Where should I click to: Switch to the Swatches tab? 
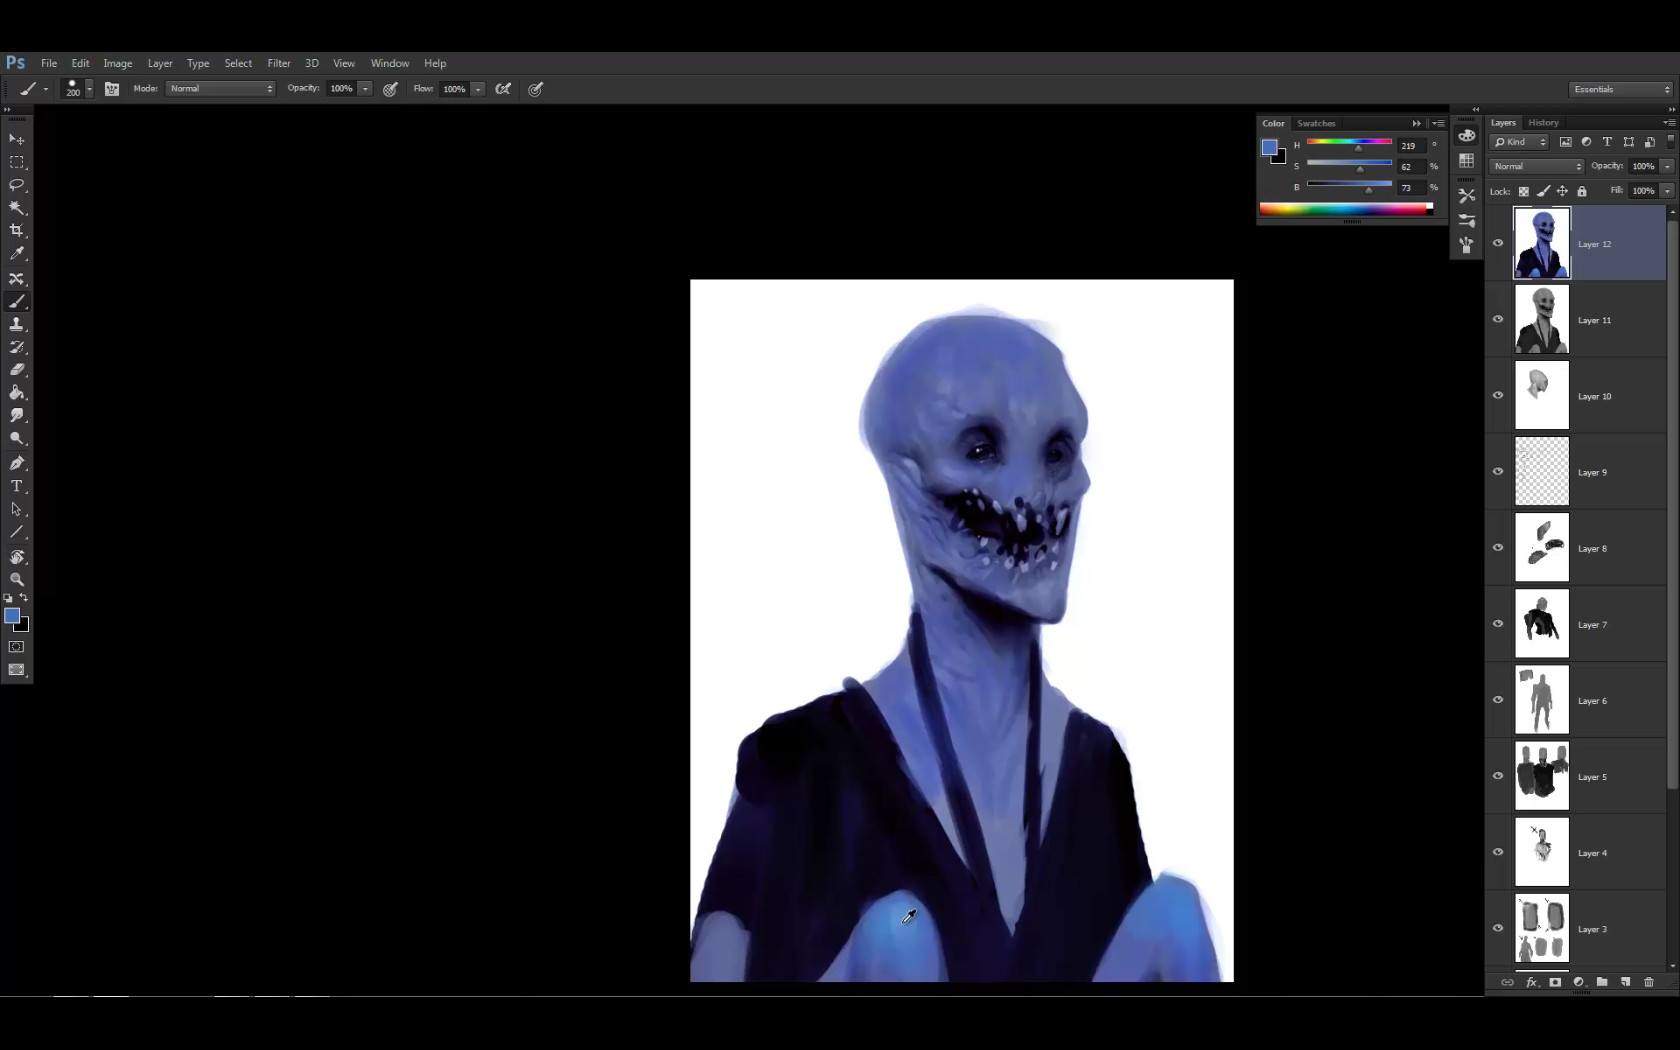point(1316,123)
